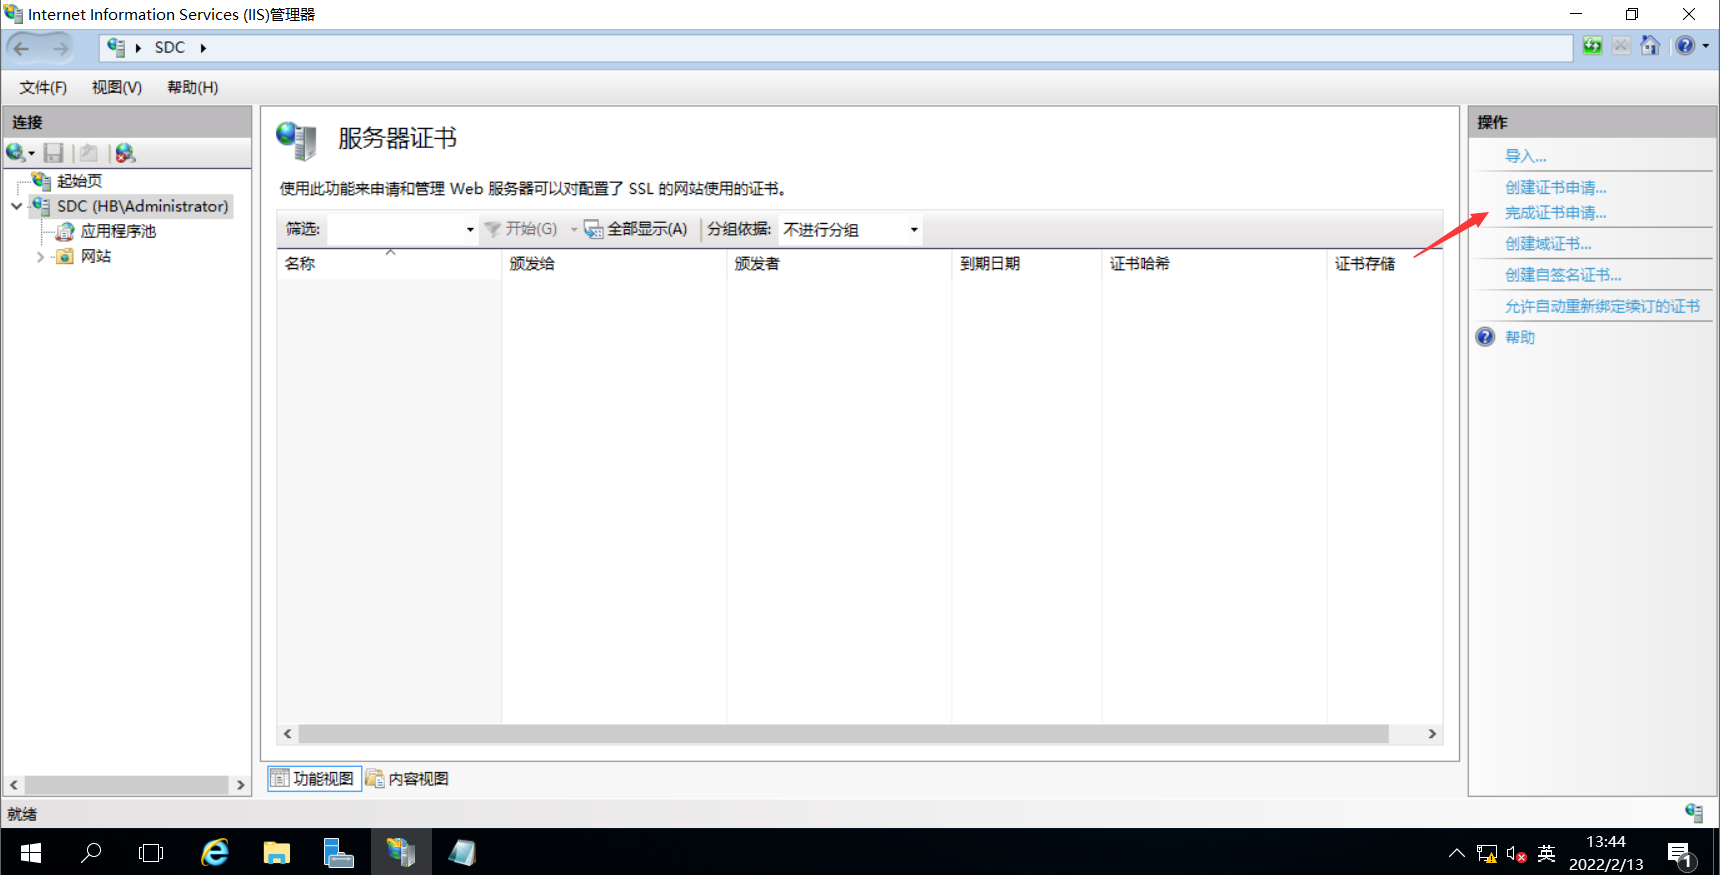Show hidden tray icons chevron
1720x875 pixels.
[1456, 853]
